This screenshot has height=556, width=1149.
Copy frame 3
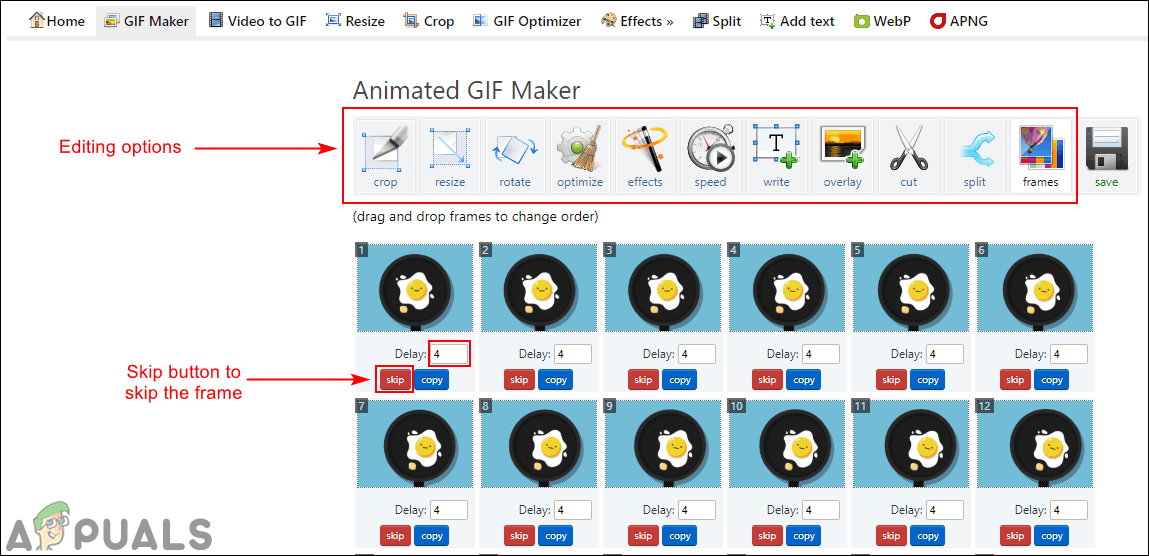pos(679,379)
